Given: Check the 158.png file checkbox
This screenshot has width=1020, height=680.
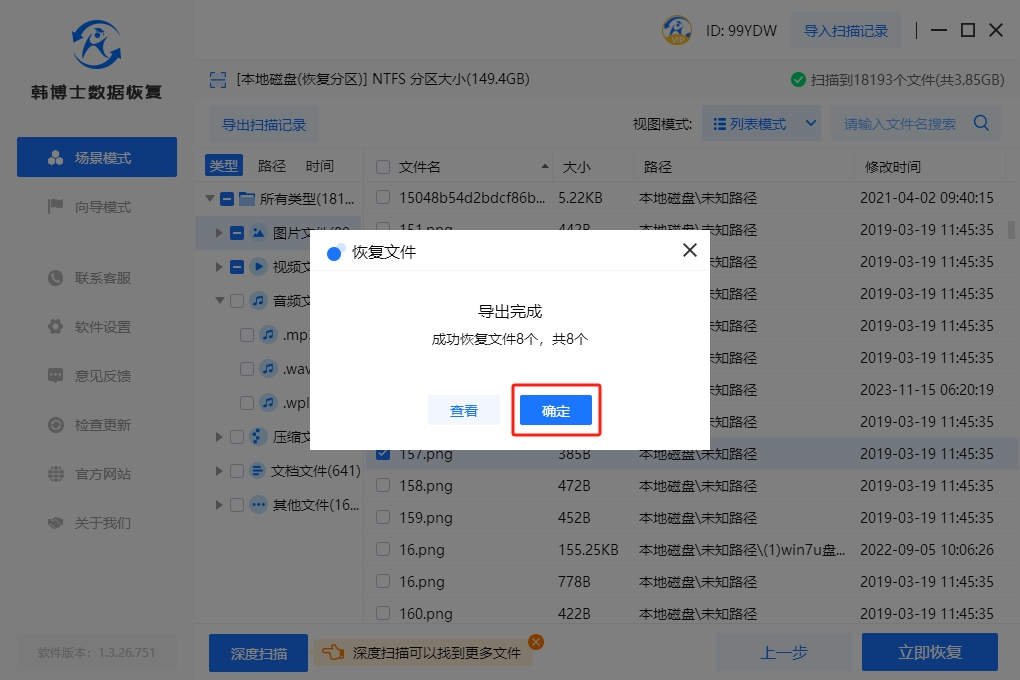Looking at the screenshot, I should pyautogui.click(x=383, y=486).
